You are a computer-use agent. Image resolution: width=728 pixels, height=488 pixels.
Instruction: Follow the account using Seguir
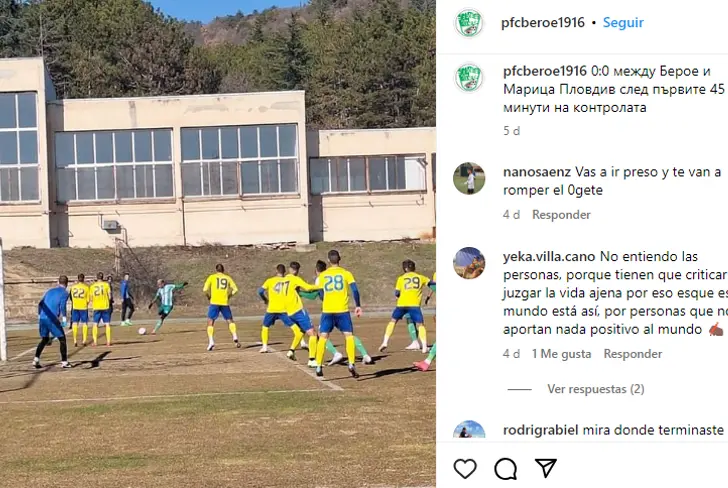point(623,22)
